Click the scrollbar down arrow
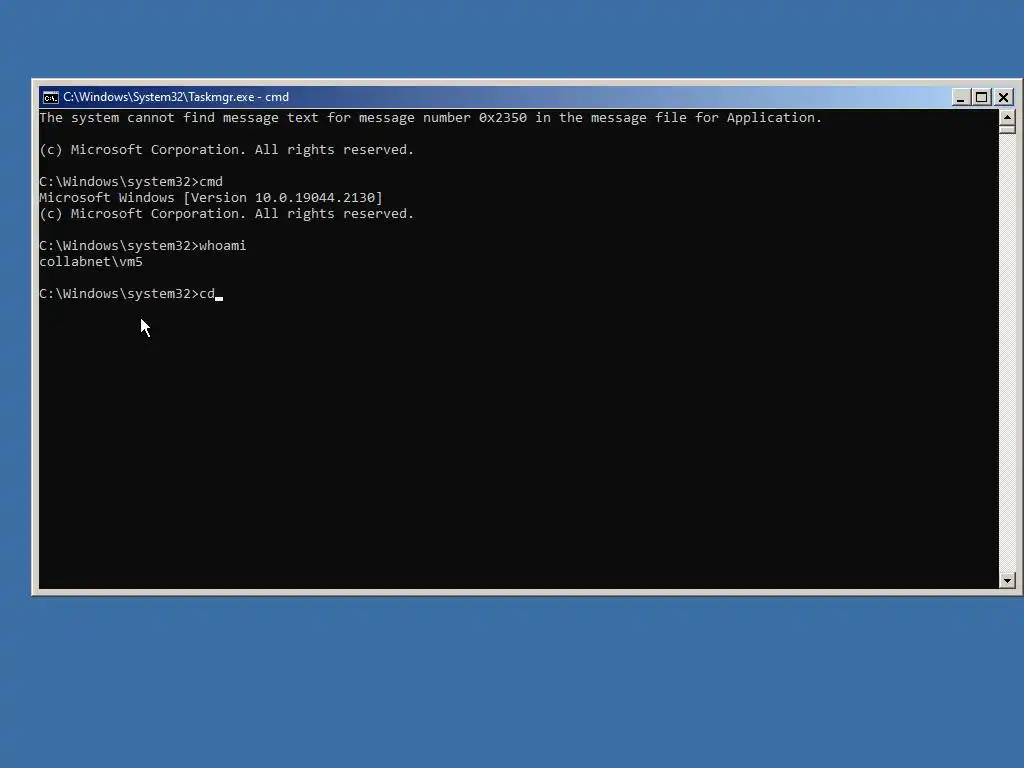Viewport: 1024px width, 768px height. [x=1007, y=580]
